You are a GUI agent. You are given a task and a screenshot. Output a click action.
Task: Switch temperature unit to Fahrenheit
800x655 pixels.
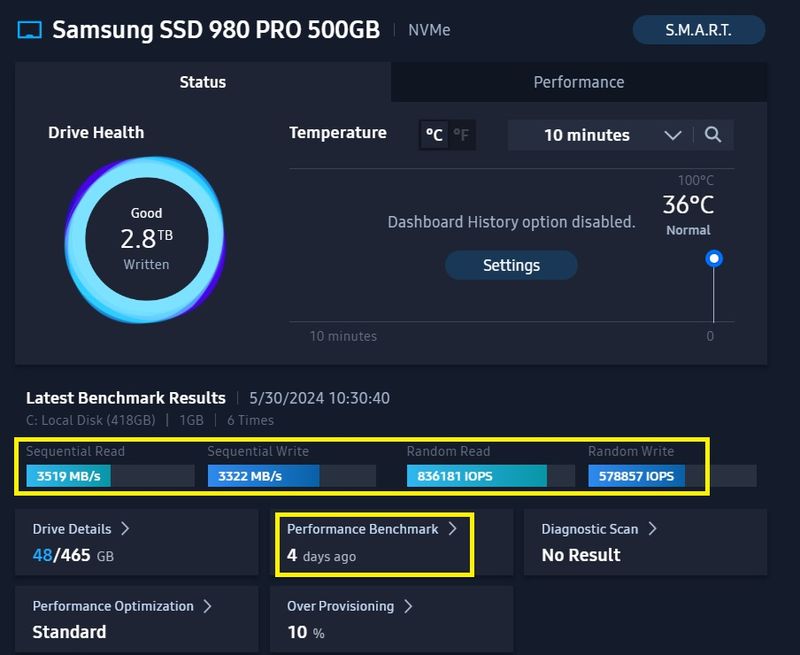point(461,135)
